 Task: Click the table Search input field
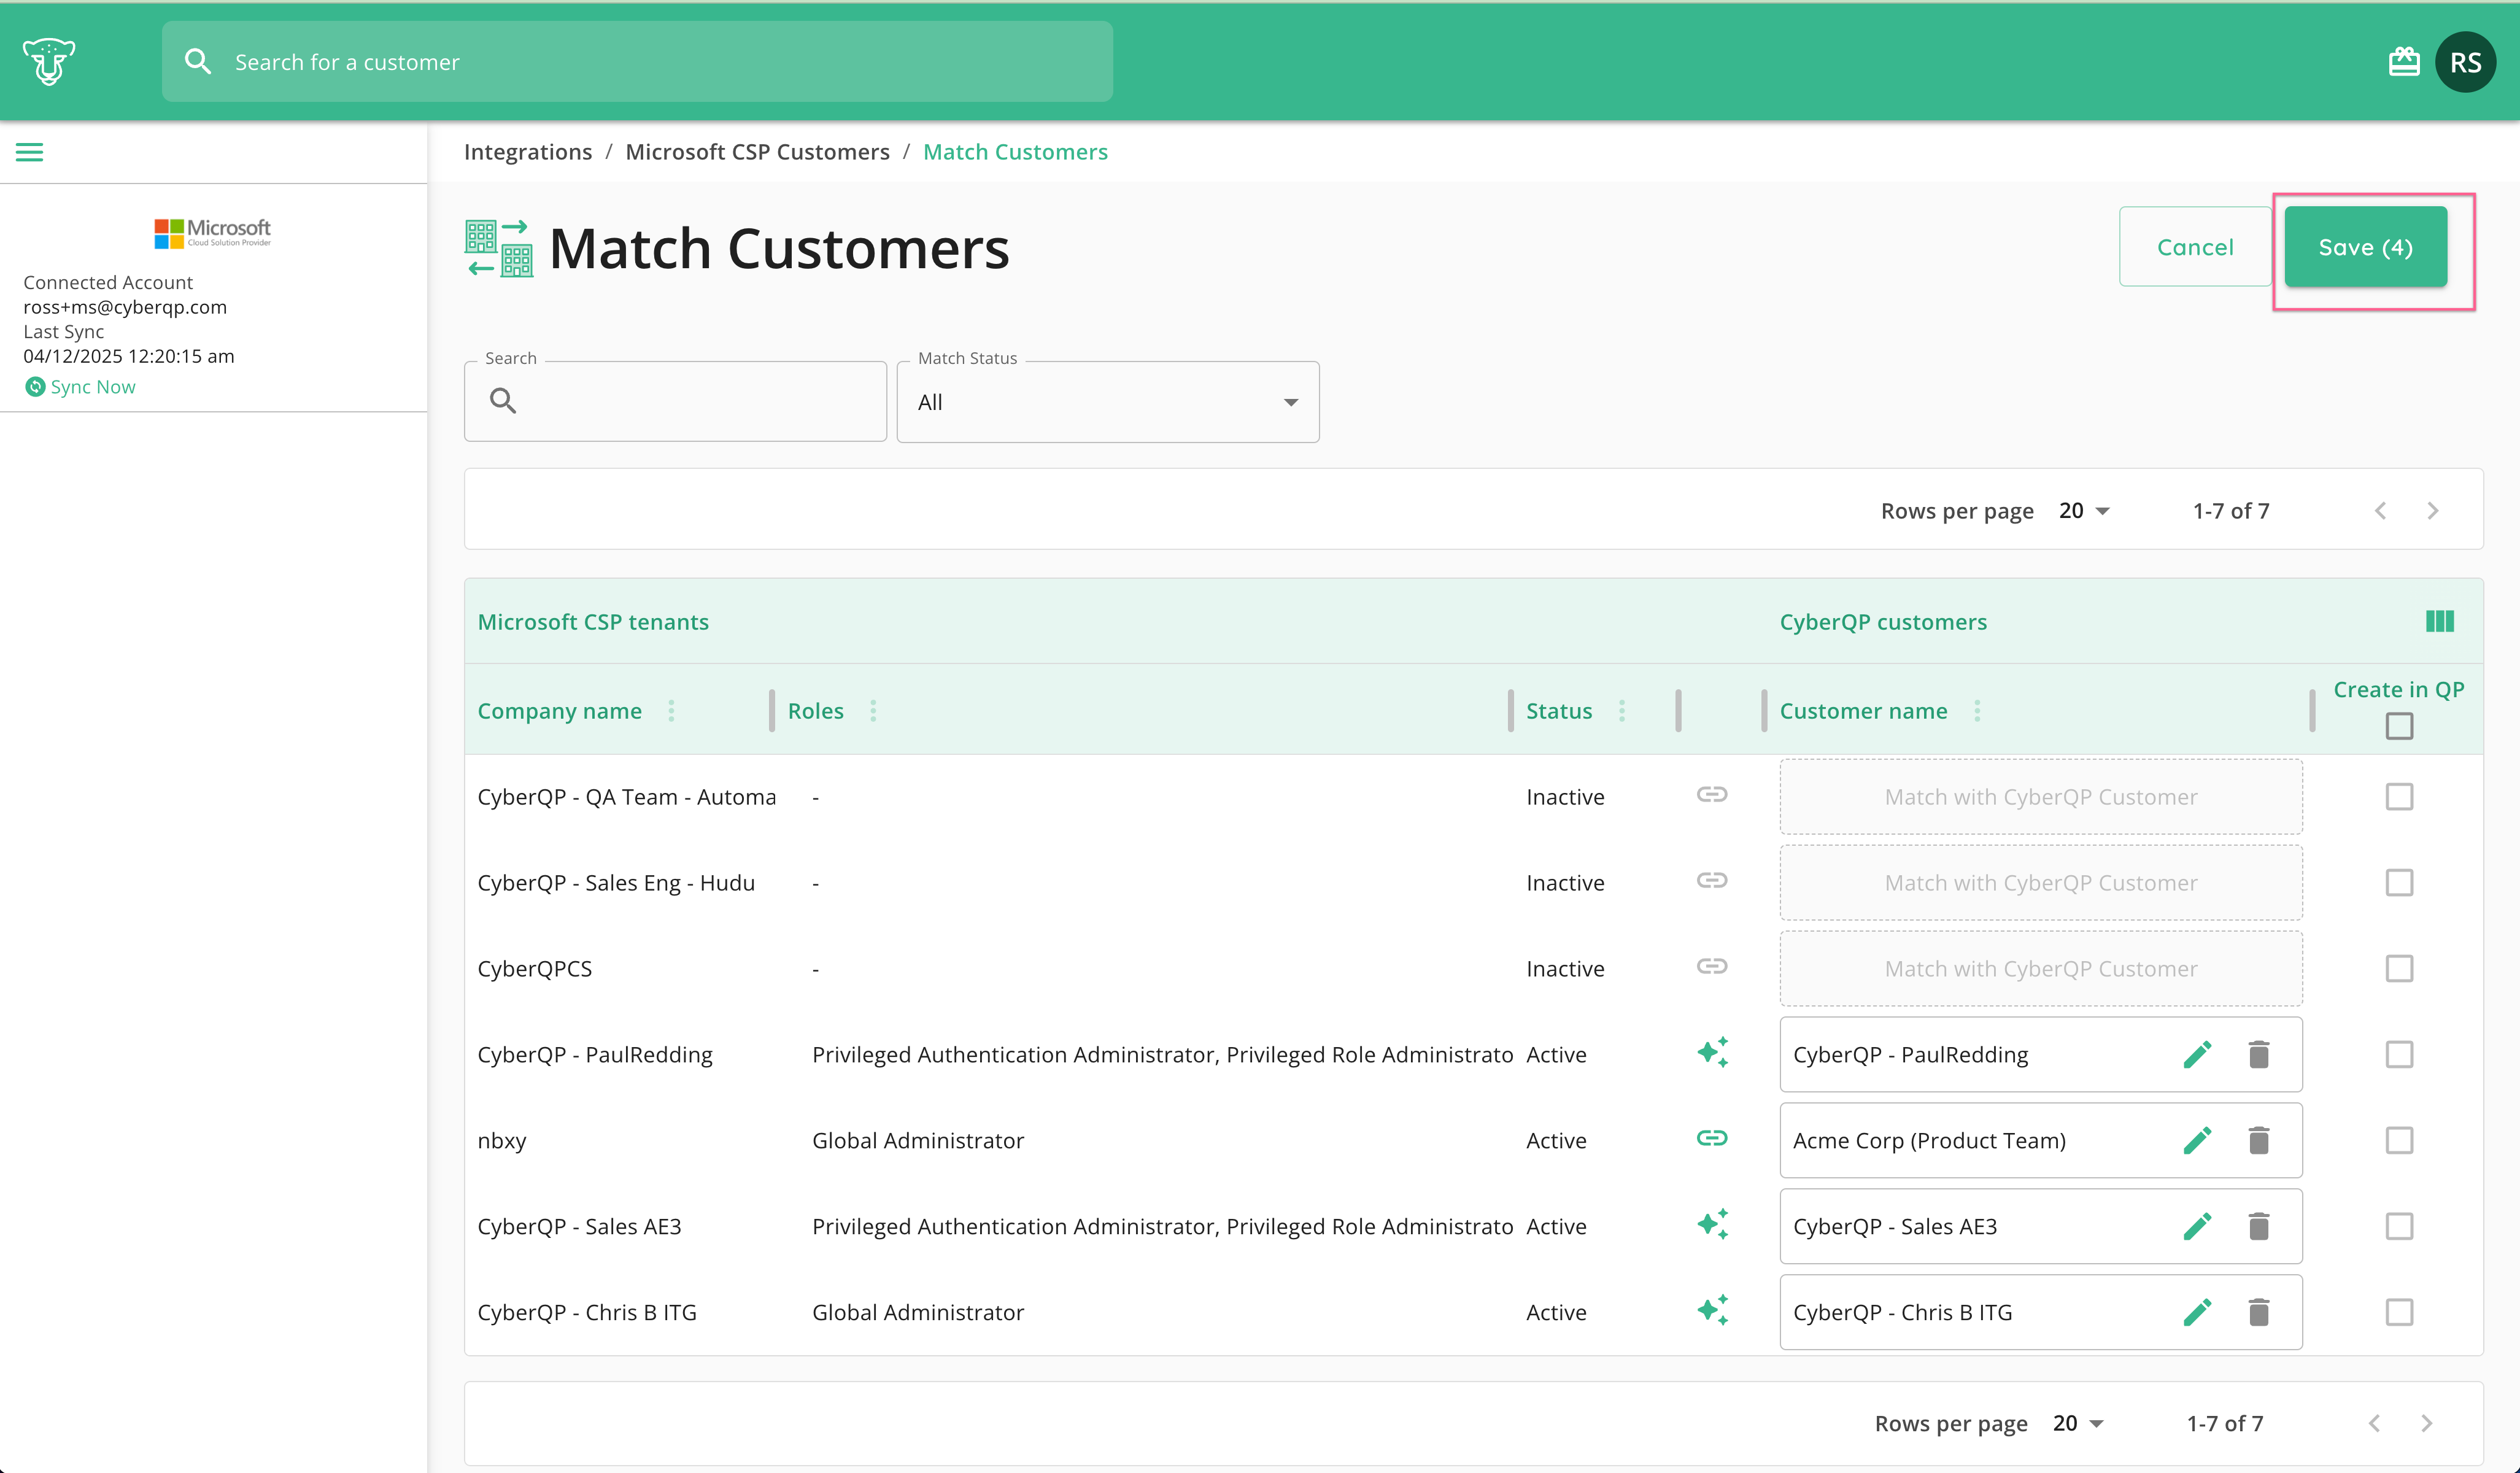[675, 402]
